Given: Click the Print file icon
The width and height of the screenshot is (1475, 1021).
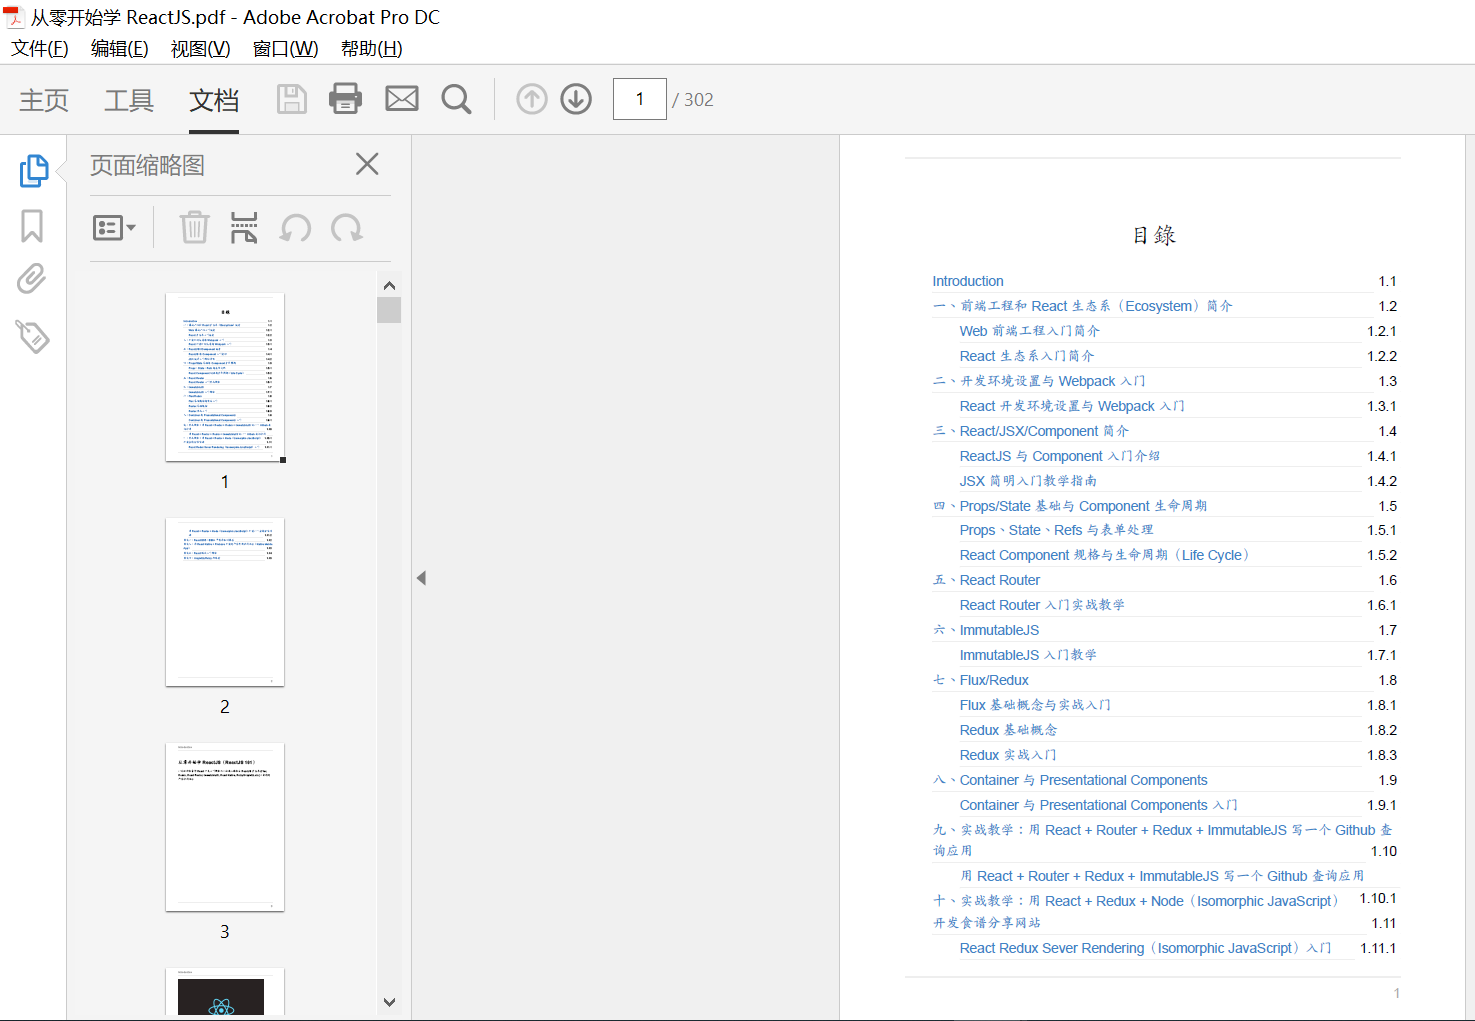Looking at the screenshot, I should click(345, 99).
